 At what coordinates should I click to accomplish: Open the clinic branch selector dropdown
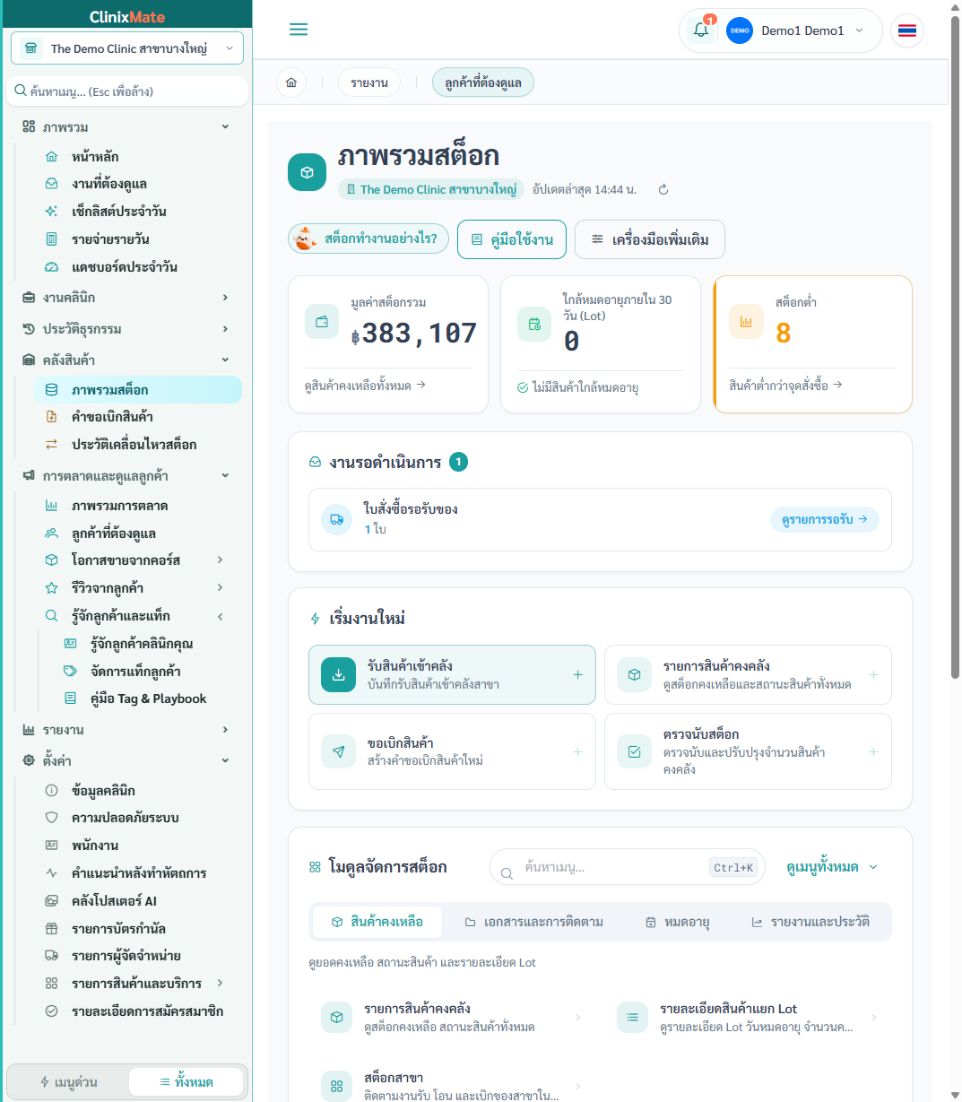click(127, 48)
